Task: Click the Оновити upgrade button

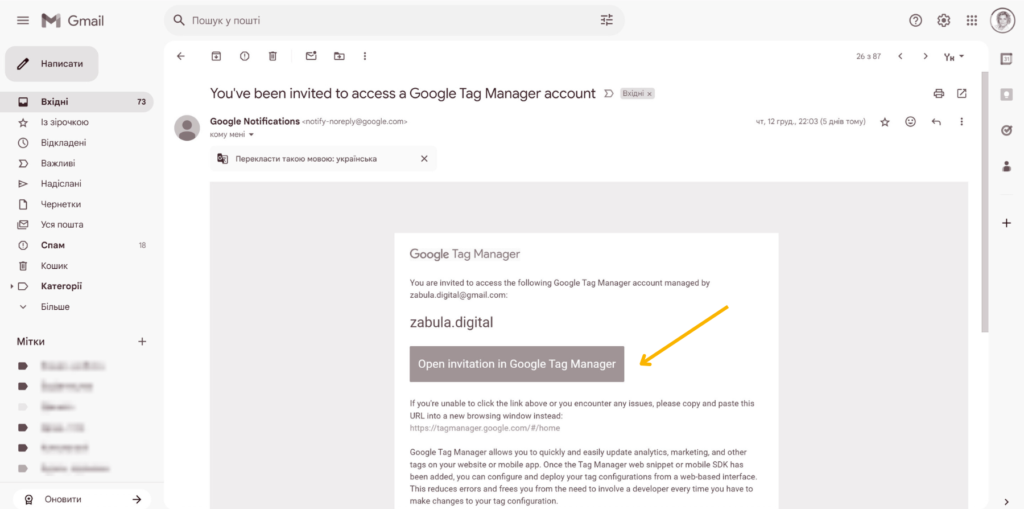Action: [x=82, y=499]
